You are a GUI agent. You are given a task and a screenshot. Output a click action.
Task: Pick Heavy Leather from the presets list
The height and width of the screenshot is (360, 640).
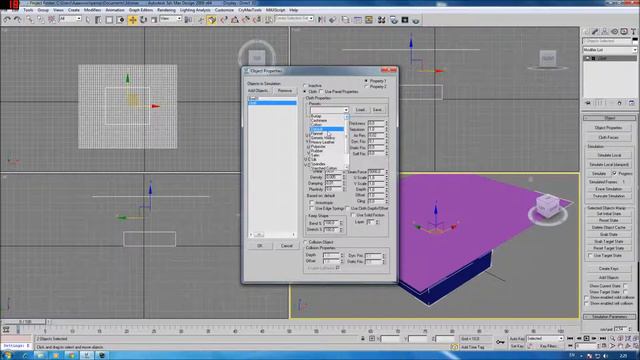tap(327, 142)
